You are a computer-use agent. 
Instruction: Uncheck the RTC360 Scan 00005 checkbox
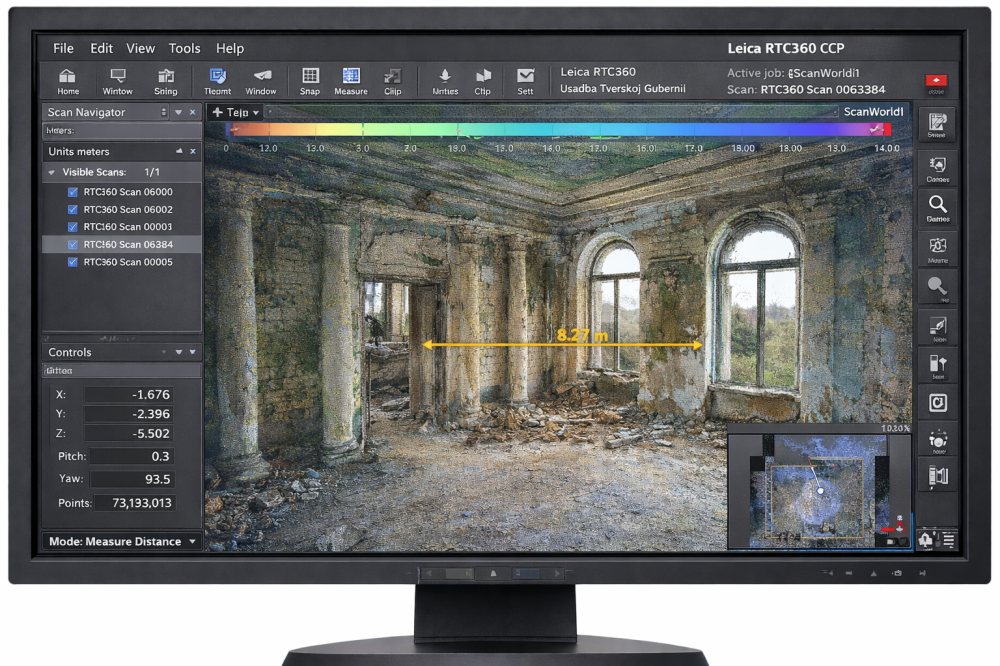point(72,262)
